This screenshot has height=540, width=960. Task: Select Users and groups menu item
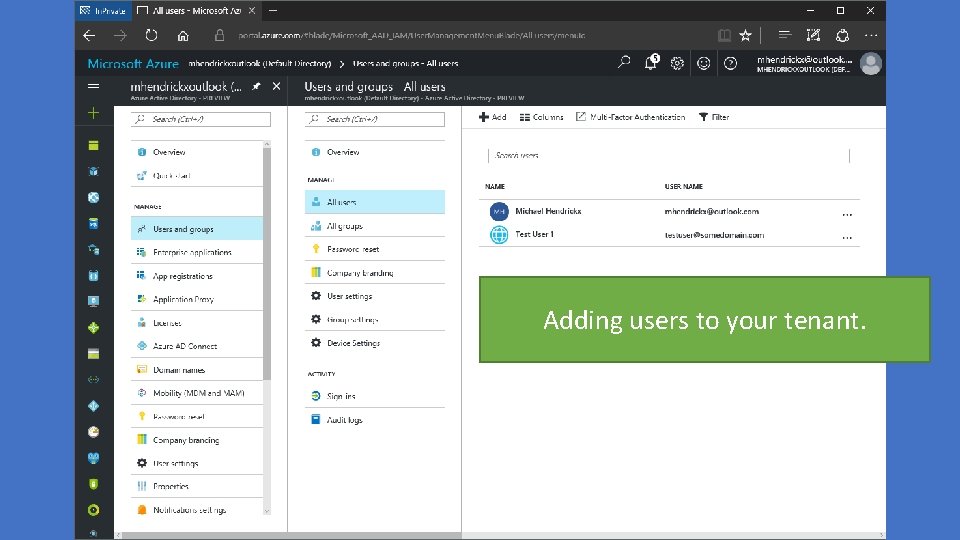click(197, 229)
